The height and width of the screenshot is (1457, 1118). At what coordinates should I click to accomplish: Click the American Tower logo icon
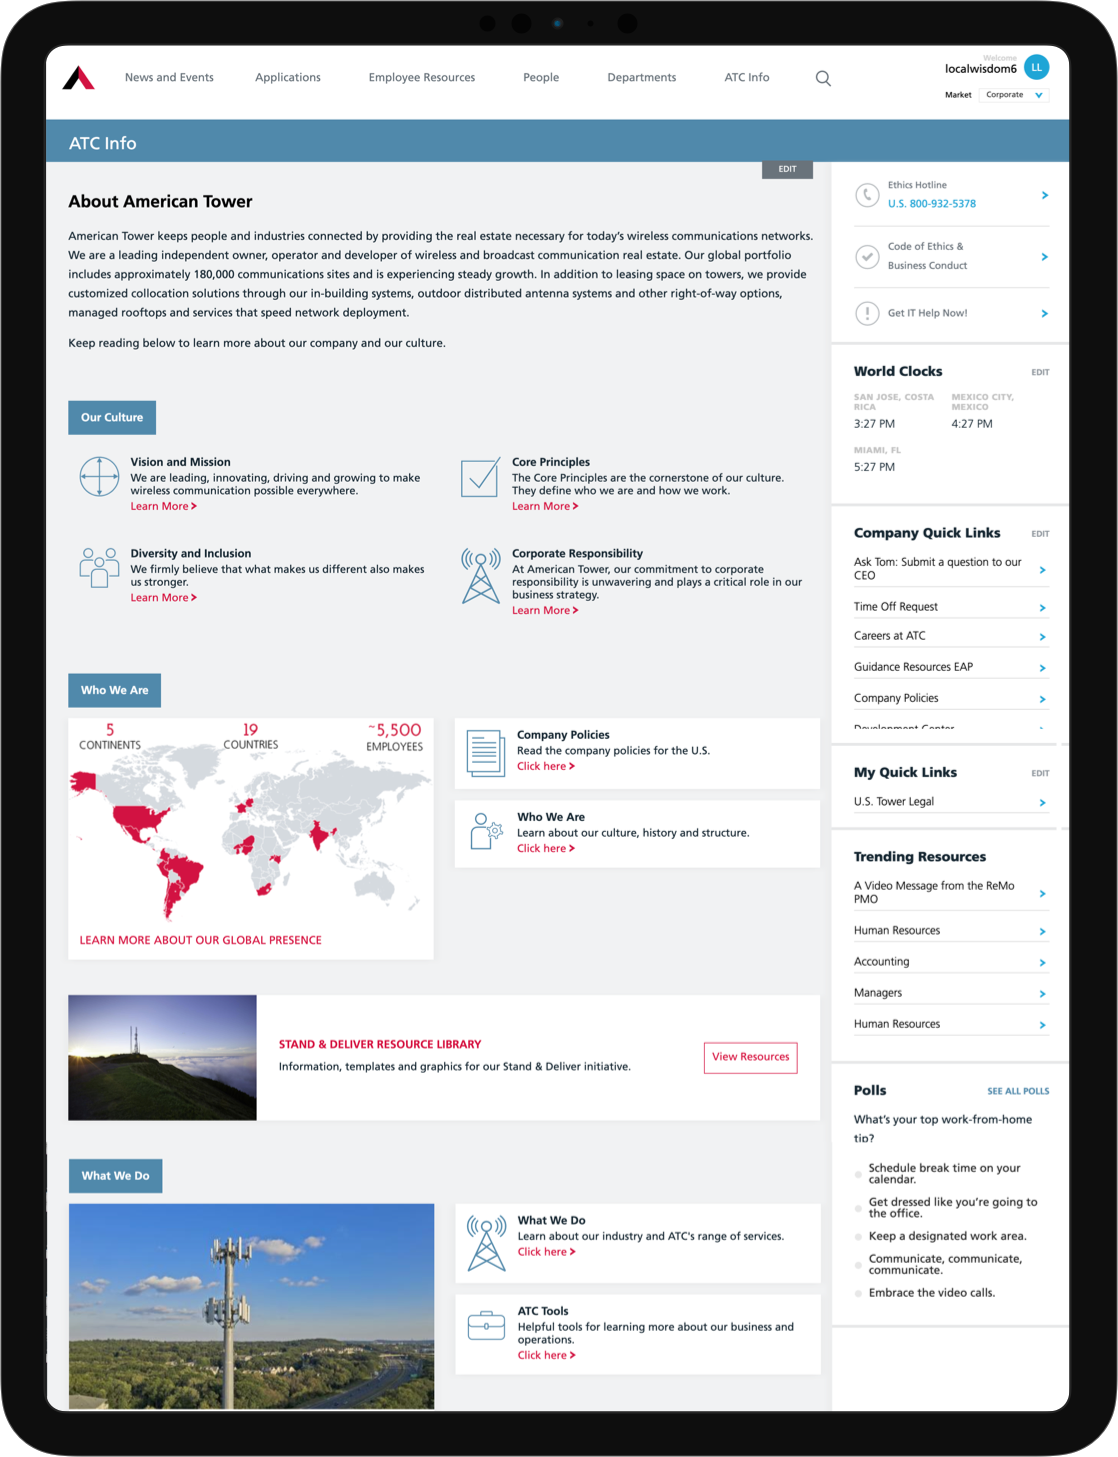click(79, 78)
